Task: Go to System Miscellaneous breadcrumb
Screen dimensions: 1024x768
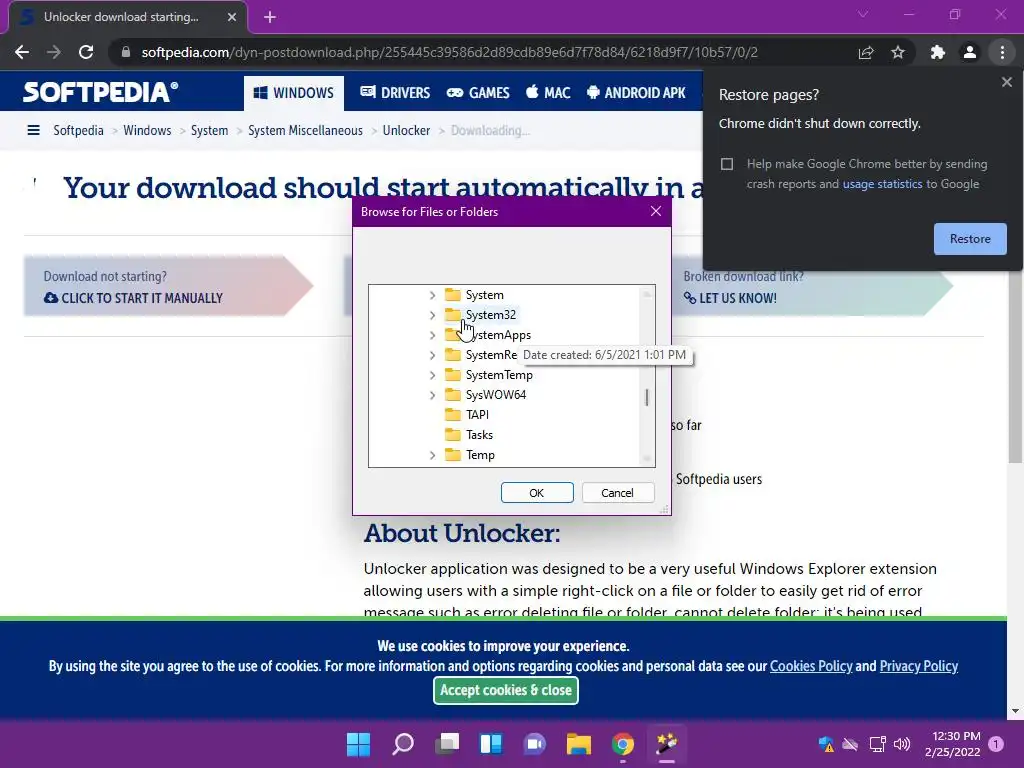Action: (305, 130)
